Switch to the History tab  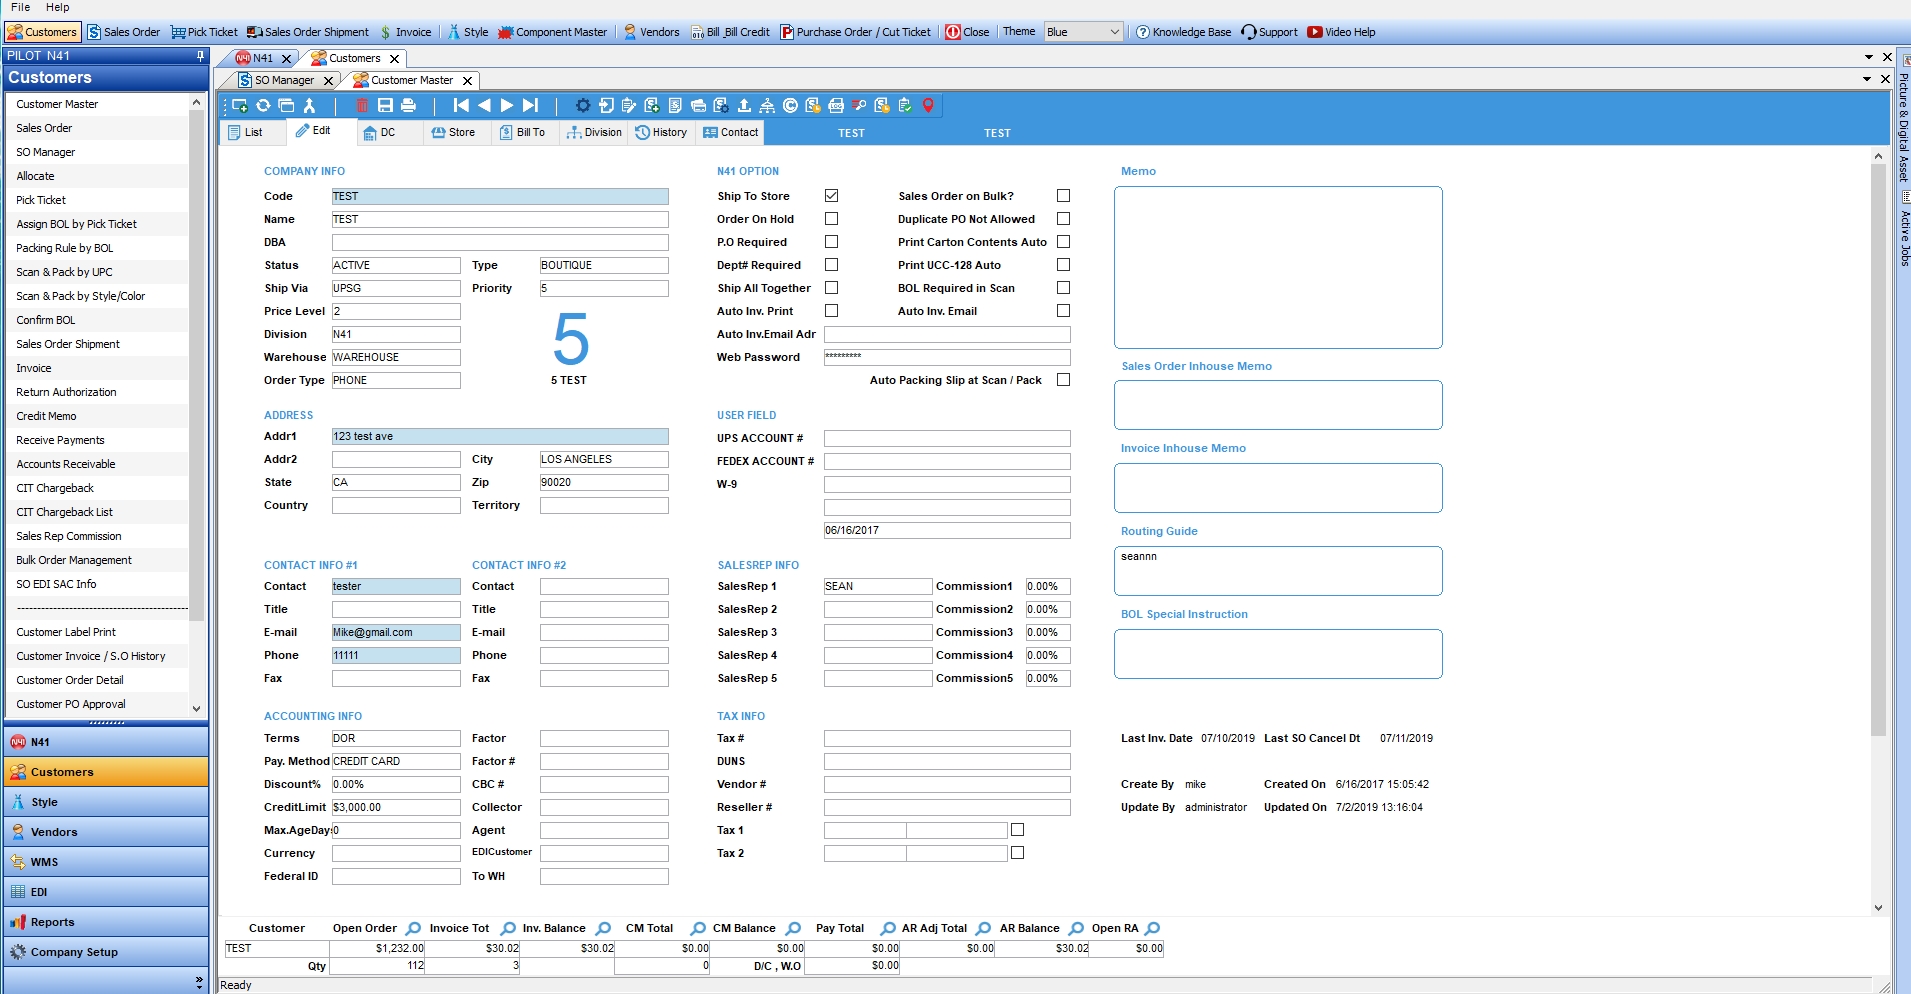pos(661,132)
